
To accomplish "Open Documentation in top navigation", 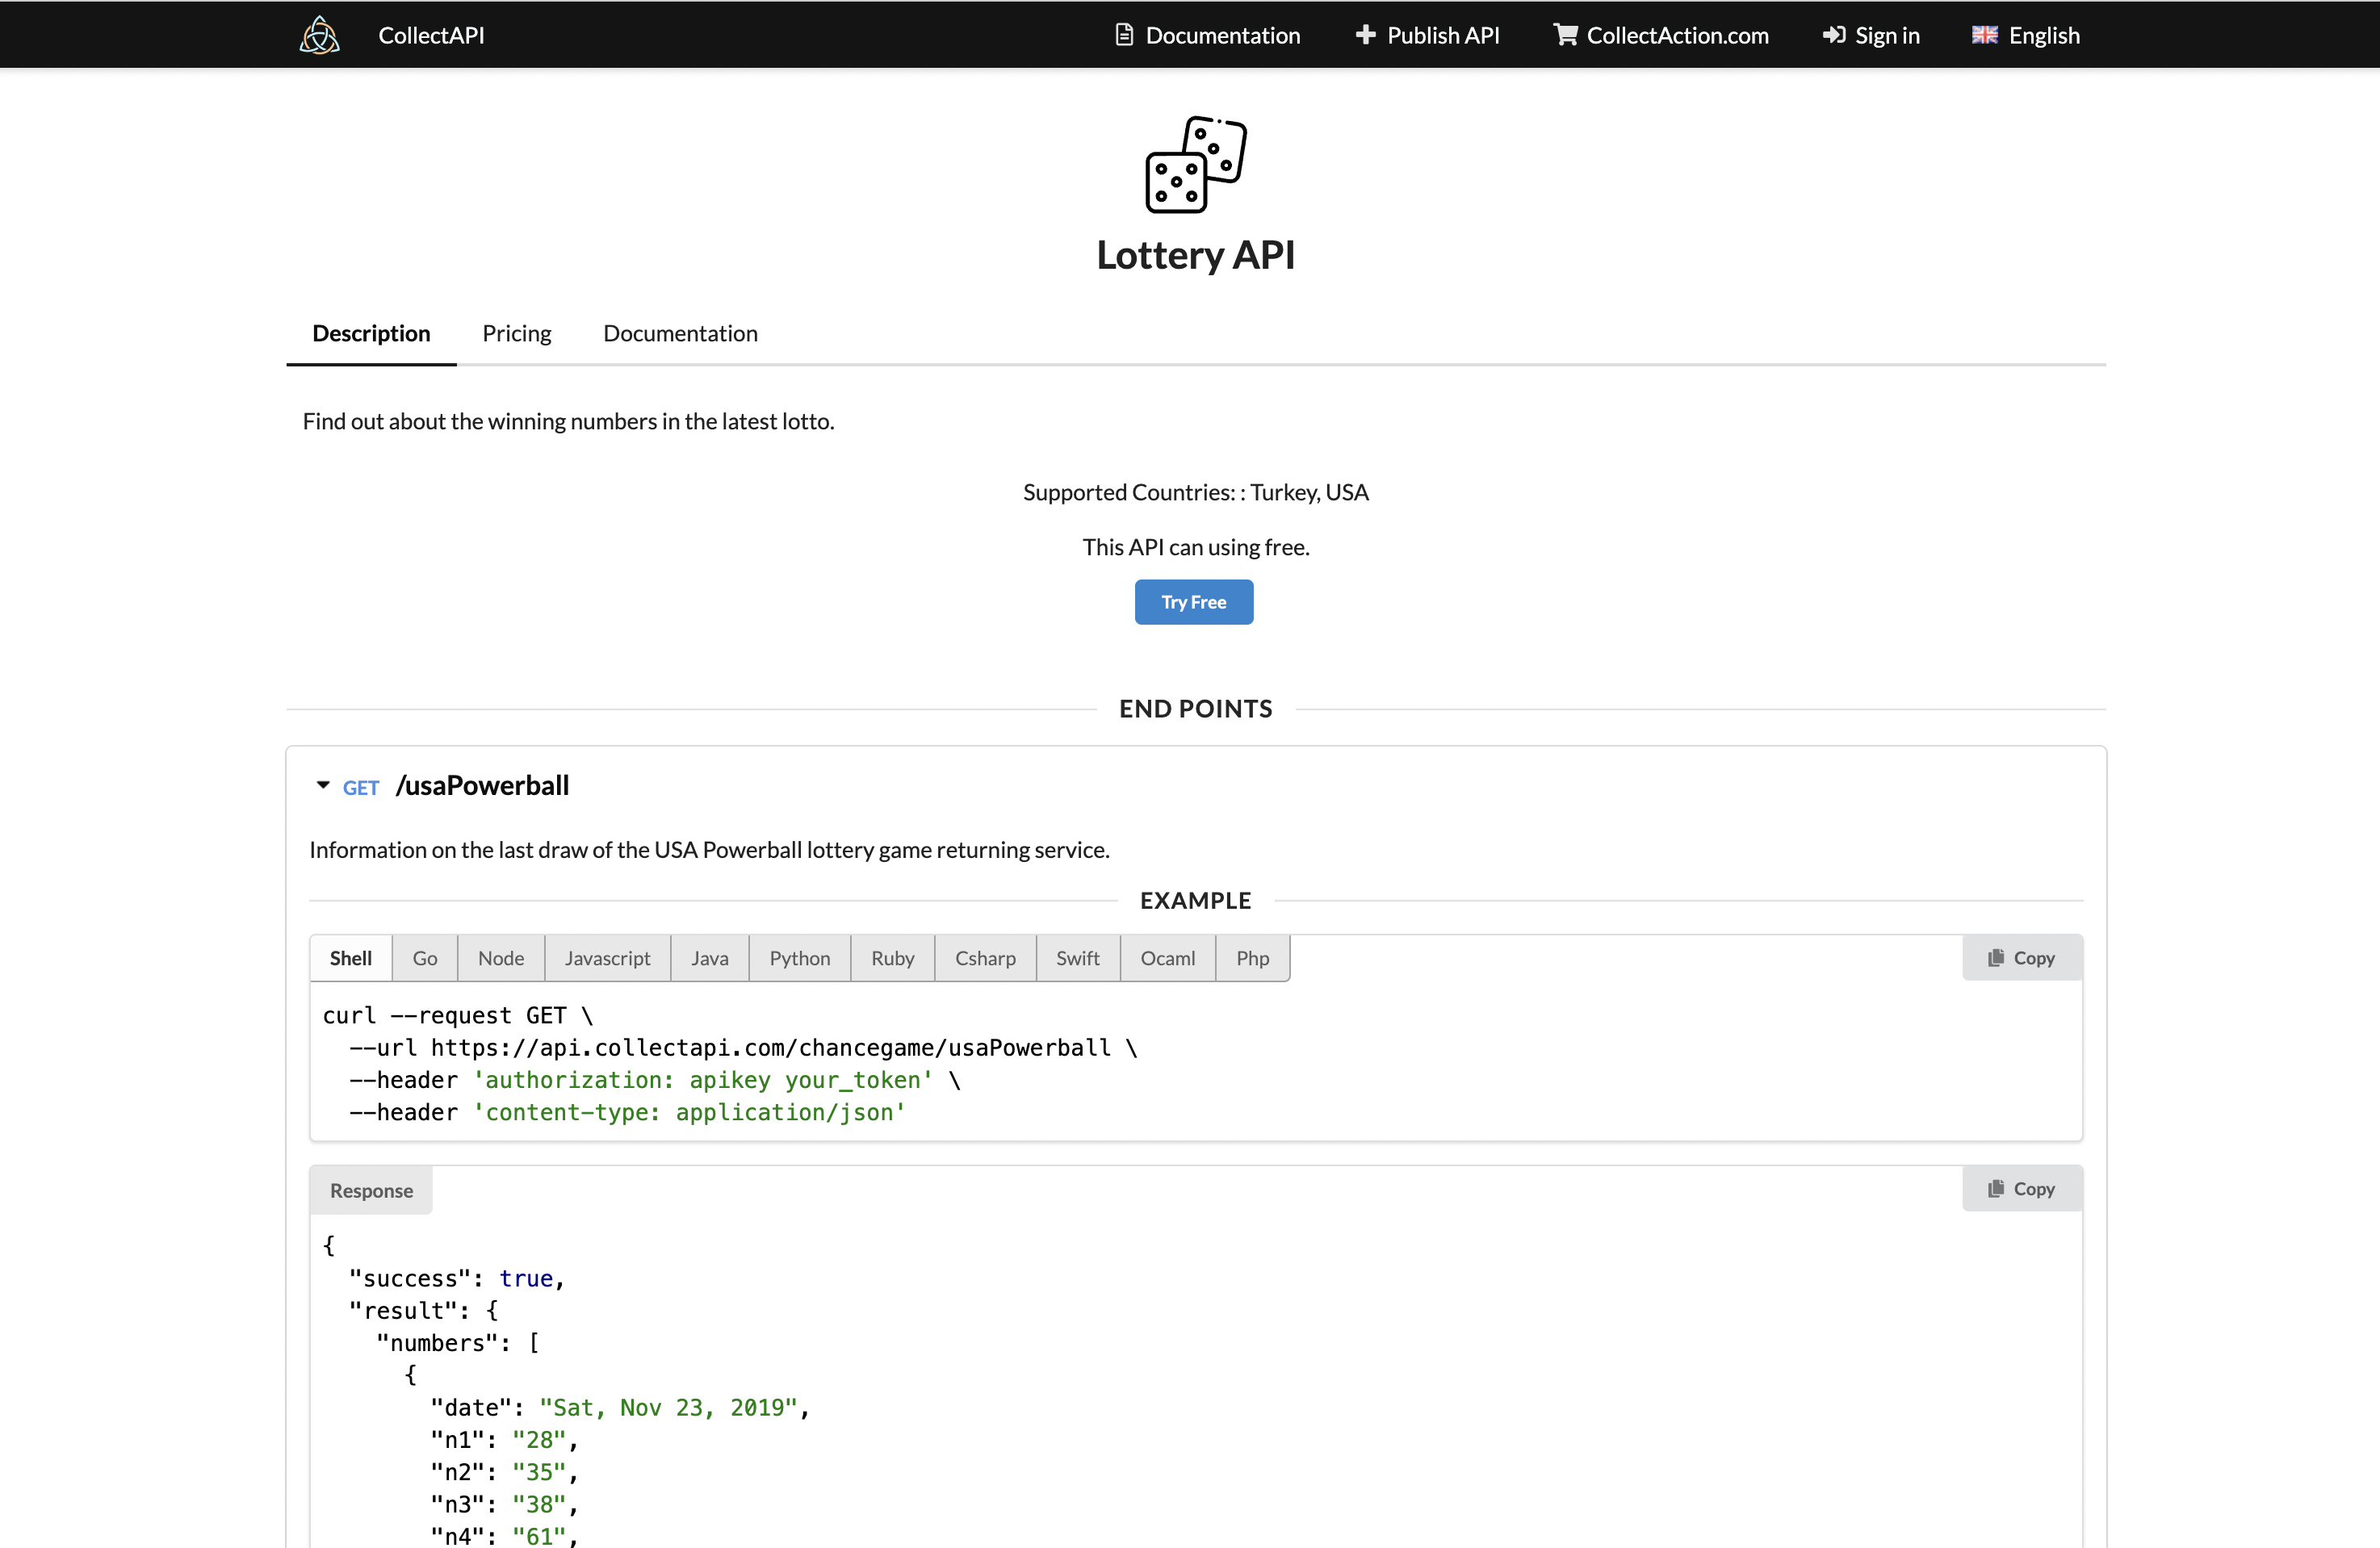I will pyautogui.click(x=1222, y=35).
